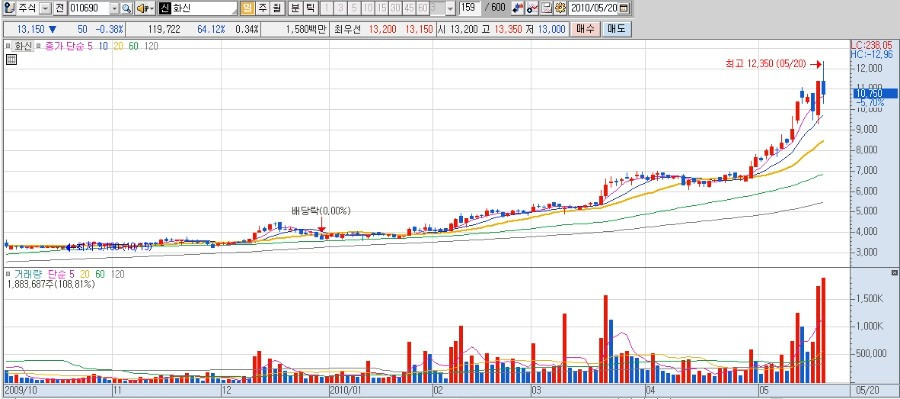Open the speaker sound alert icon

[x=145, y=8]
